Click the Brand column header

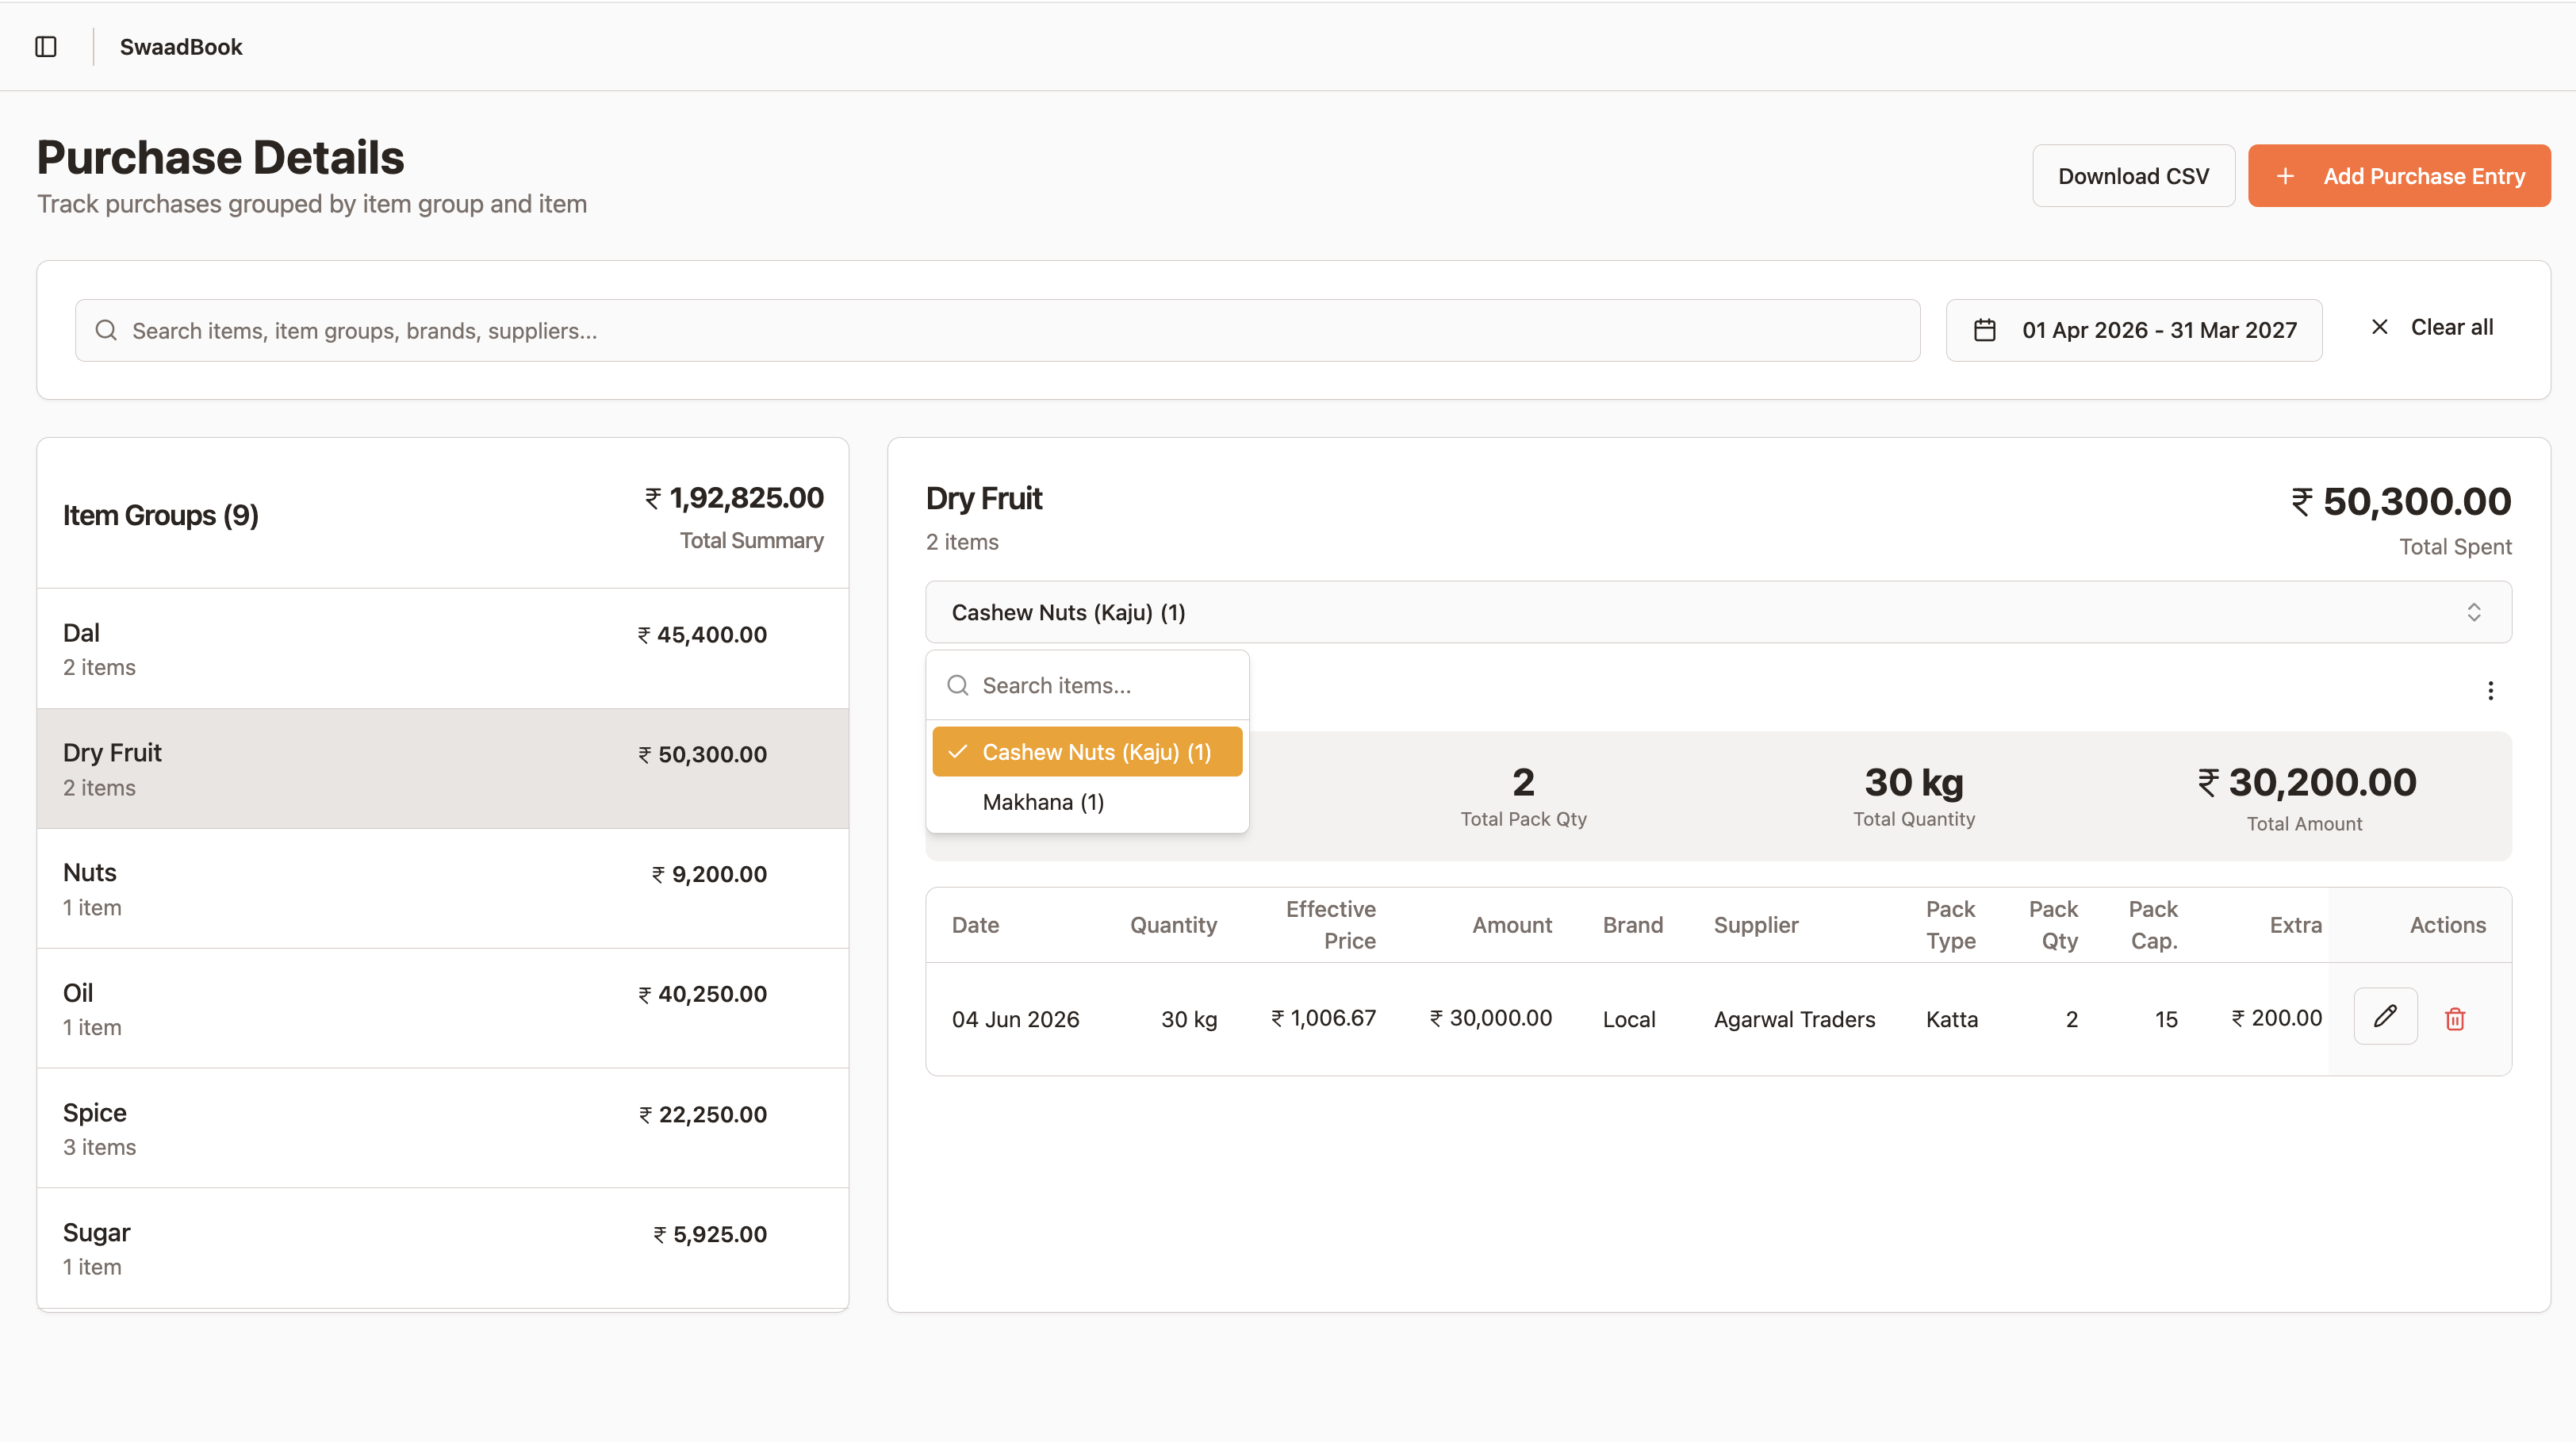pos(1632,925)
